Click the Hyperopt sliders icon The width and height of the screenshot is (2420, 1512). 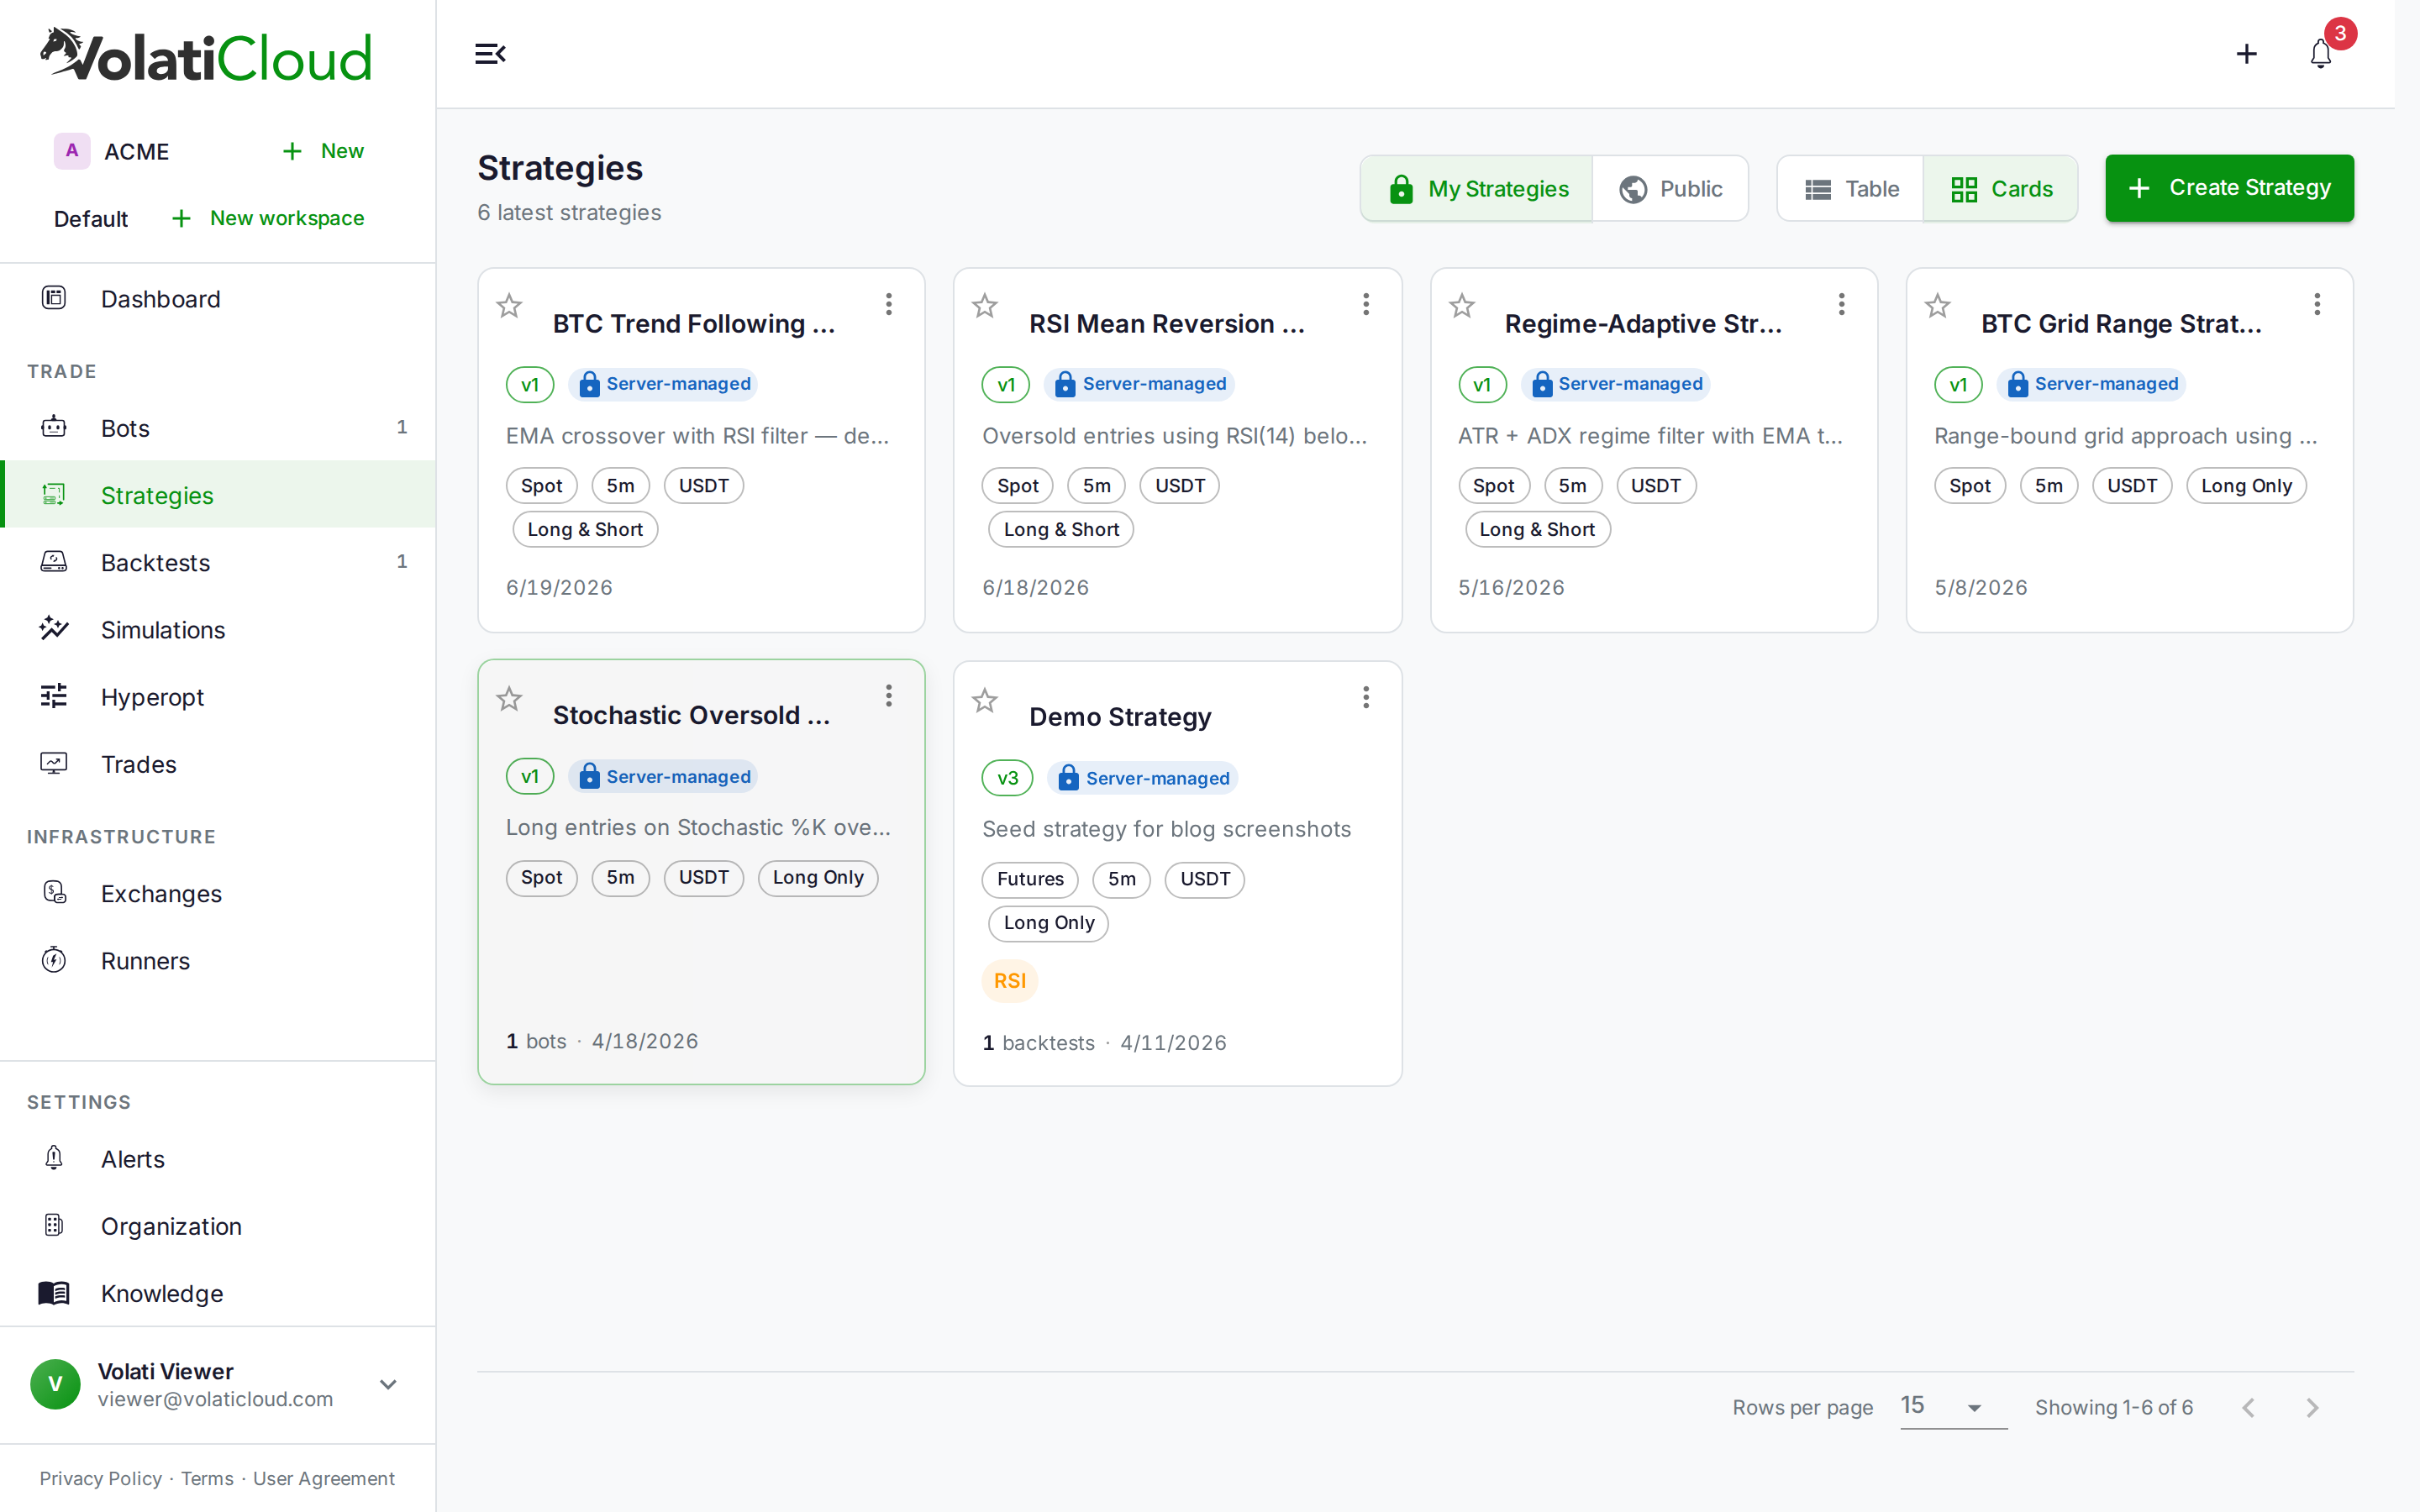click(54, 695)
